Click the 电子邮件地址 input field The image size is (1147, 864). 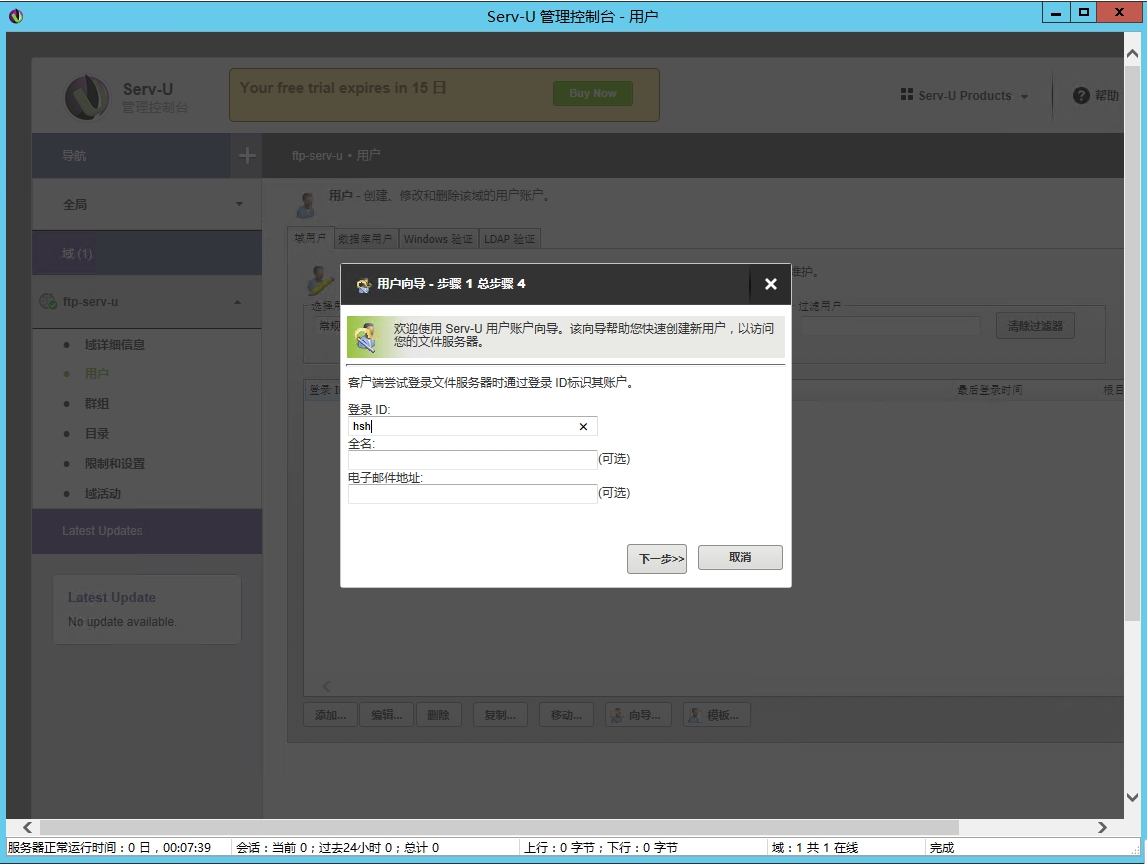[x=473, y=494]
